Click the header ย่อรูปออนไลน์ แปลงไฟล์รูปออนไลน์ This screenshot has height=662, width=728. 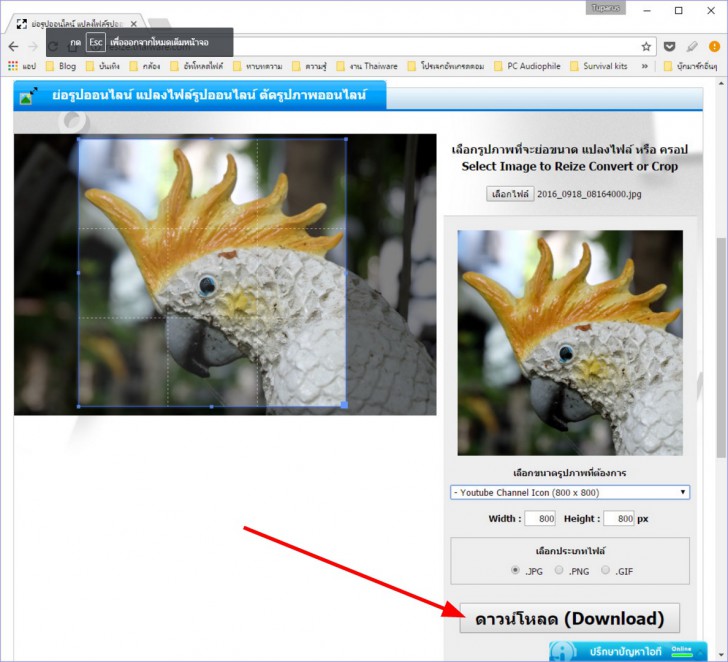209,95
